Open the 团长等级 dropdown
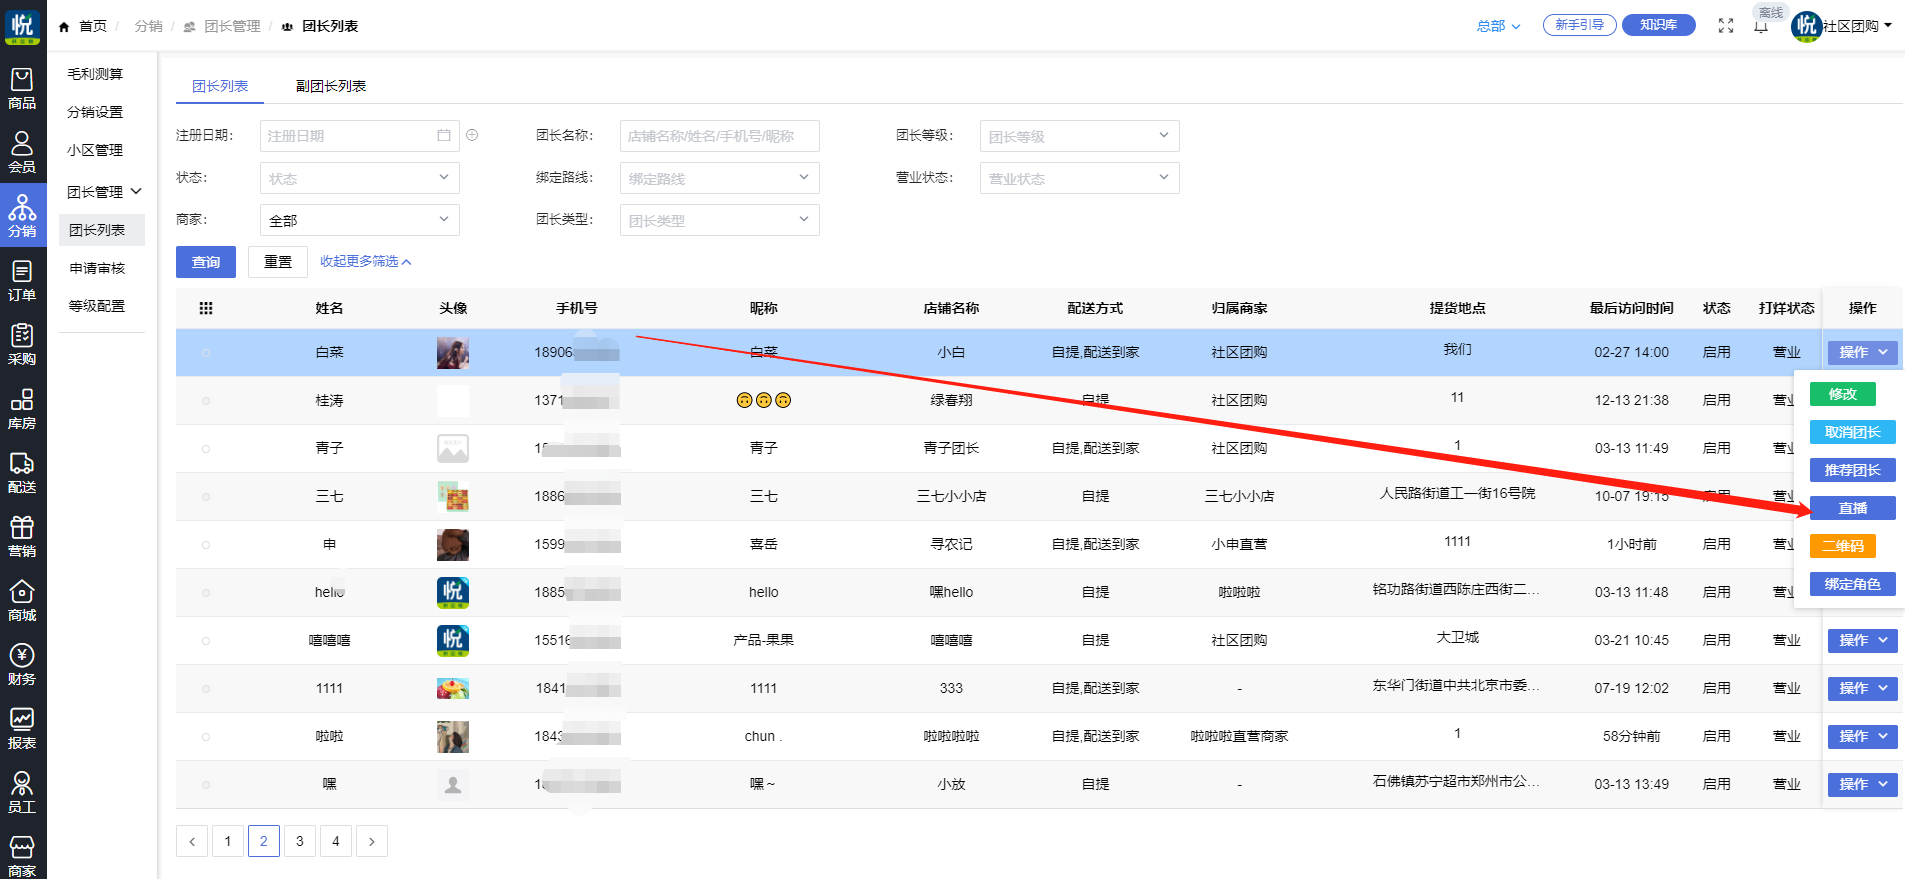 coord(1079,136)
